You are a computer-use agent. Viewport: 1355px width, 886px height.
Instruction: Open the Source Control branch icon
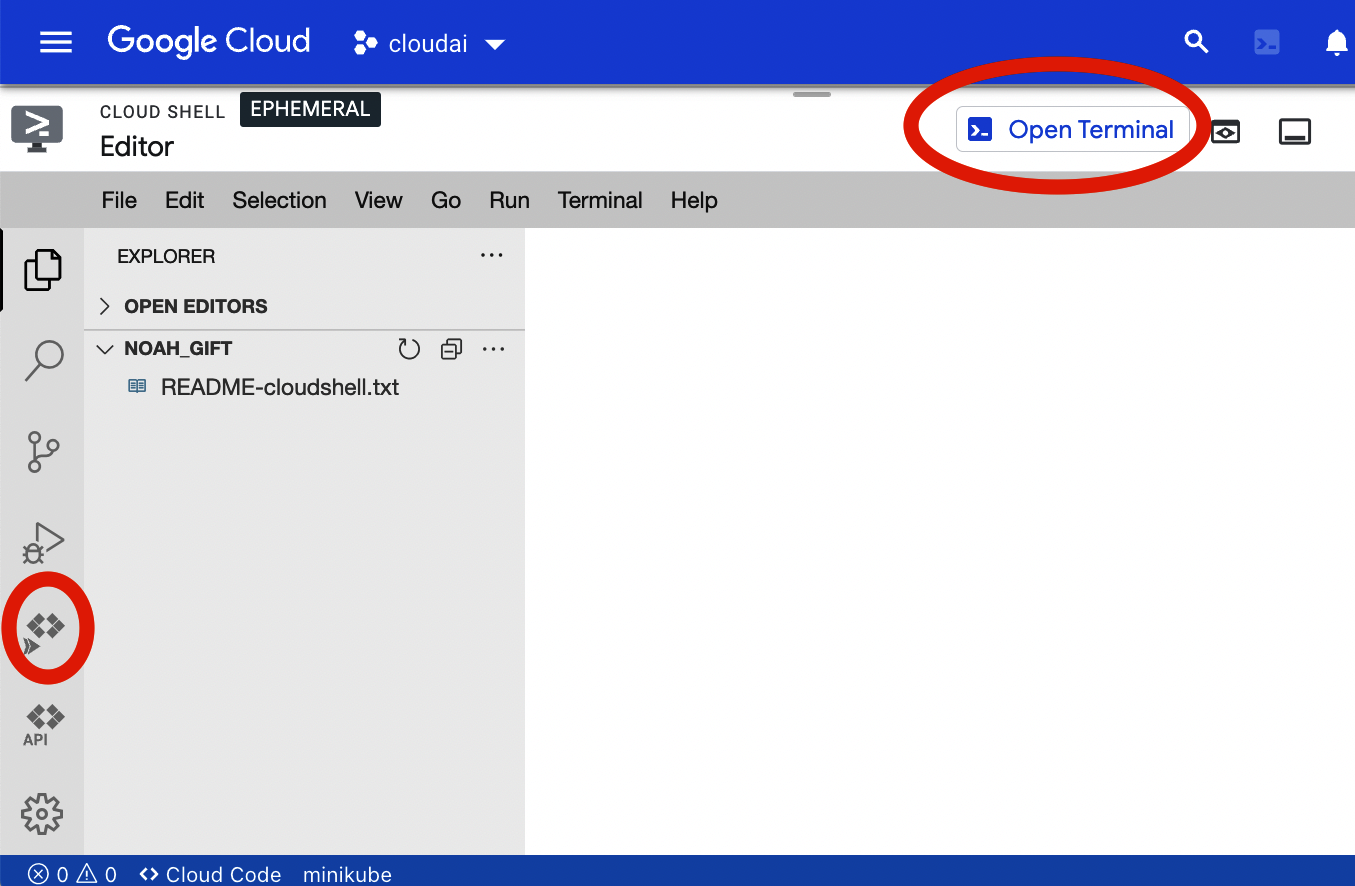click(43, 452)
